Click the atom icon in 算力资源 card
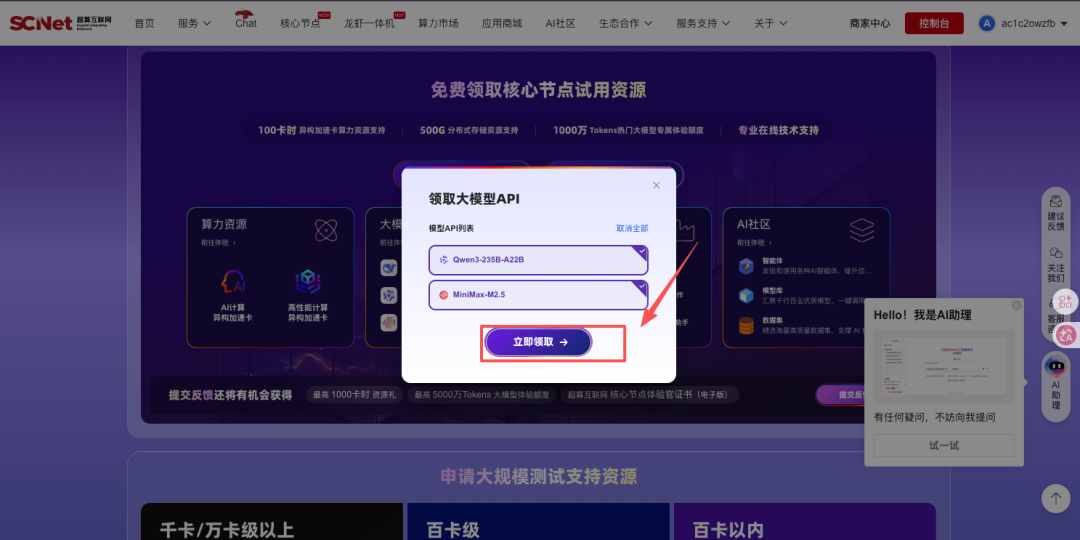Screen dimensions: 1080x540 (326, 230)
